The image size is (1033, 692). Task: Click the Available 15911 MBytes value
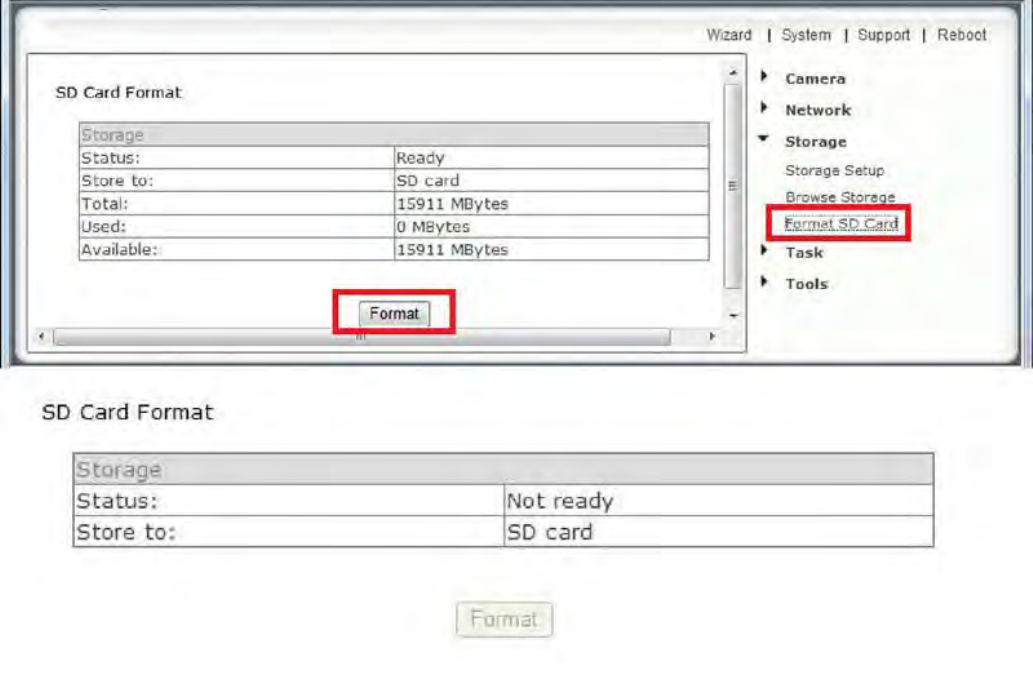(x=452, y=250)
